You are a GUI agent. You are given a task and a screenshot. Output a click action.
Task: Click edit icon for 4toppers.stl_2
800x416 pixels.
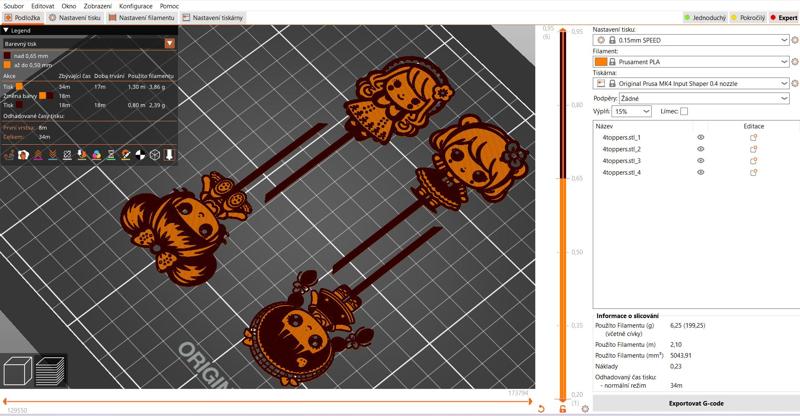coord(753,149)
